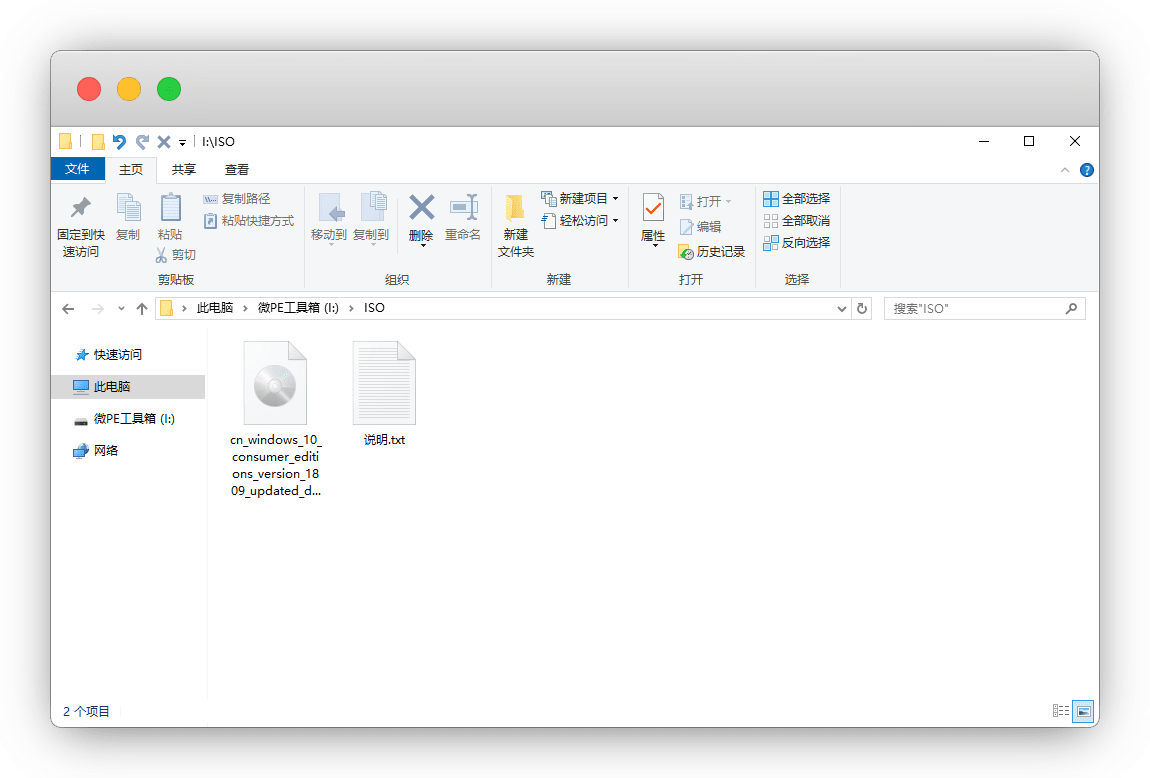Click the Up one level arrow button
This screenshot has width=1150, height=778.
(142, 309)
